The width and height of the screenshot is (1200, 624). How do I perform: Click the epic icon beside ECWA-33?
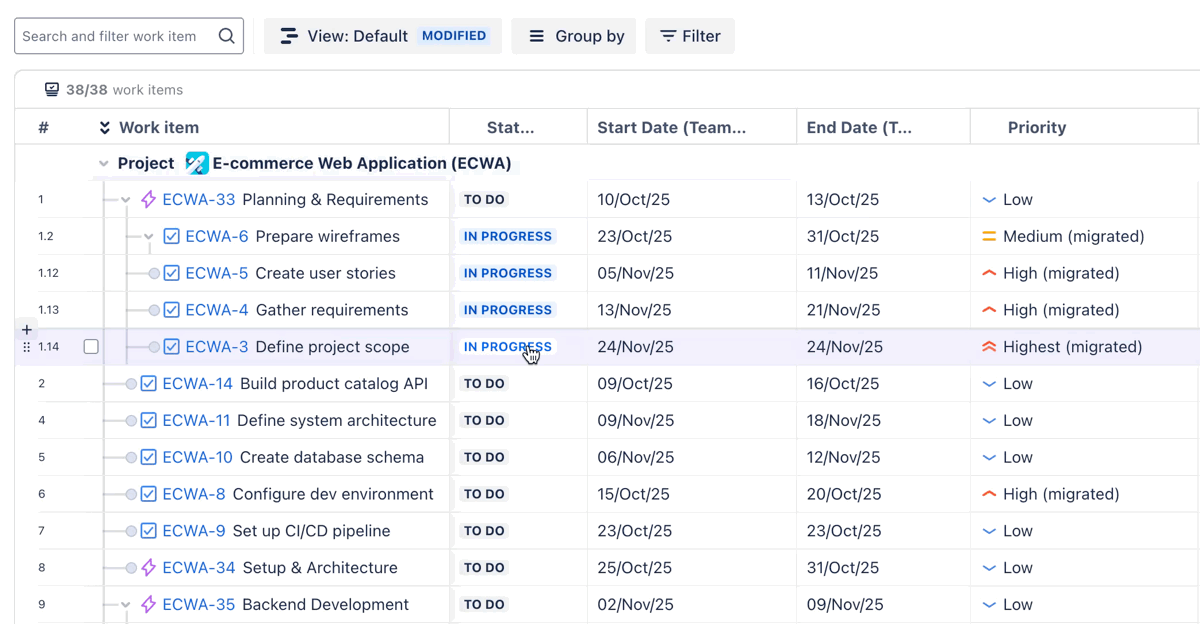(x=149, y=200)
